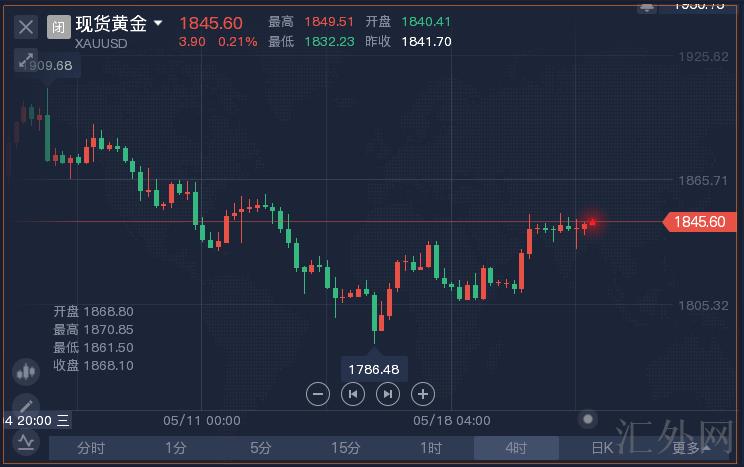744x467 pixels.
Task: Select the 5分 timeframe tab
Action: (x=261, y=448)
